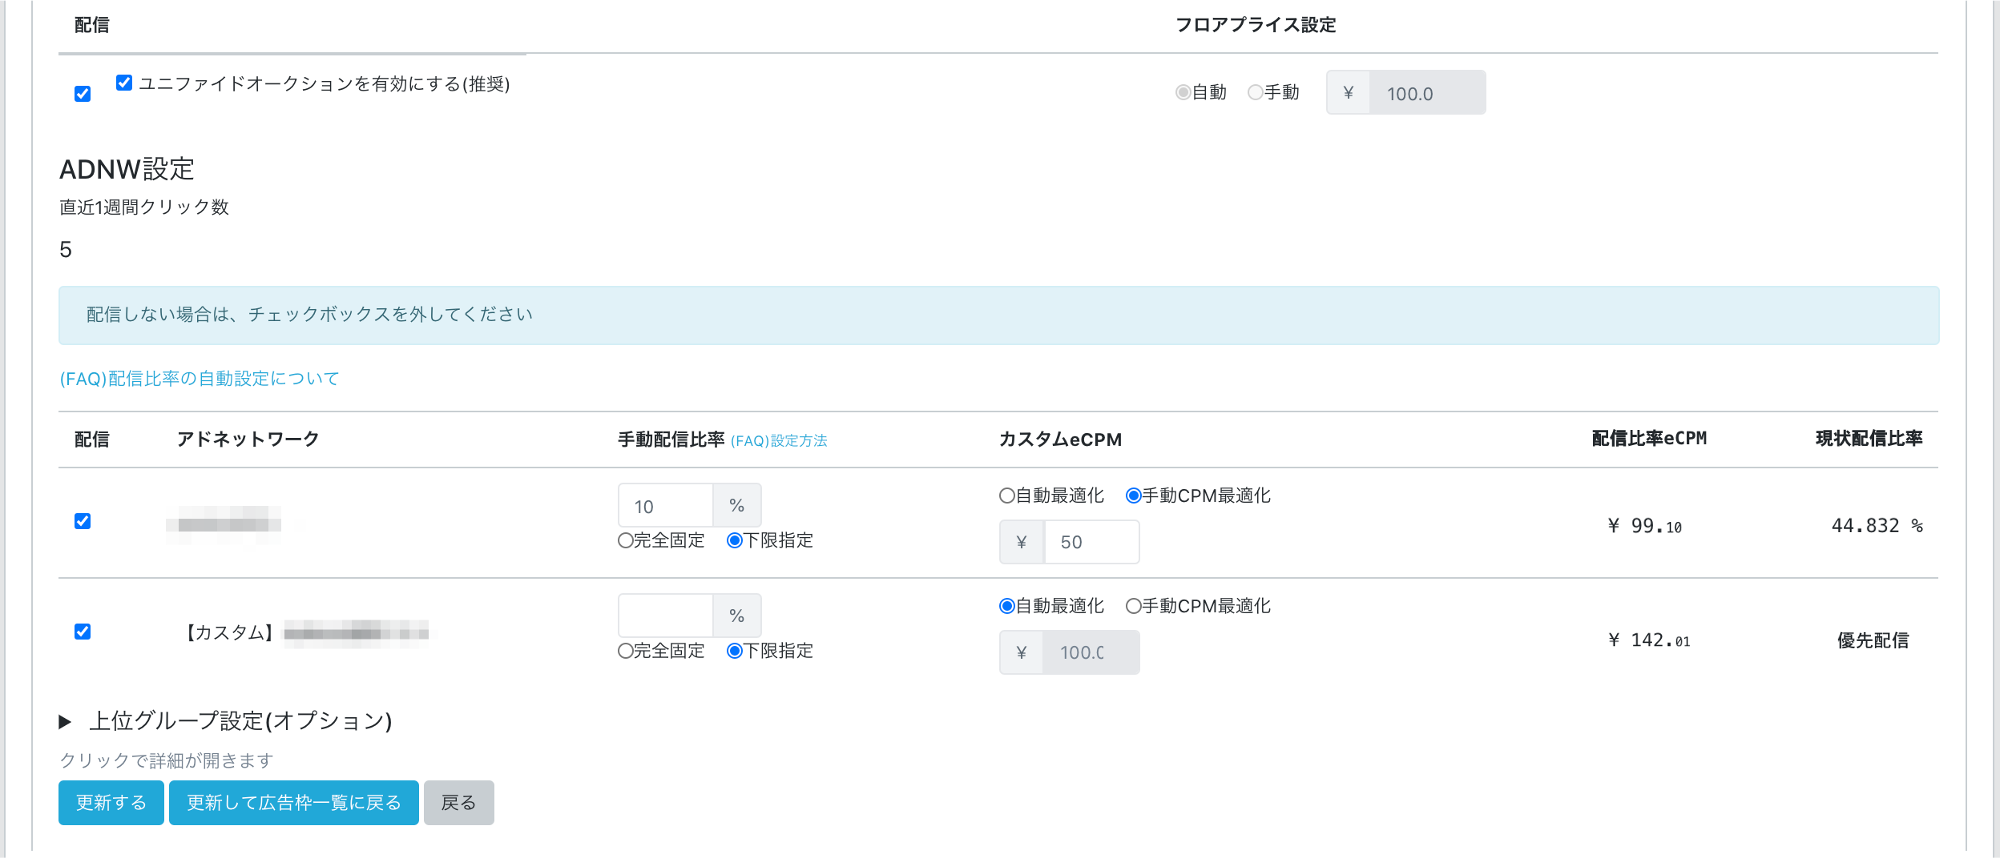Click the ¥ 99.10 eCPM value
The height and width of the screenshot is (858, 2002).
coord(1645,526)
